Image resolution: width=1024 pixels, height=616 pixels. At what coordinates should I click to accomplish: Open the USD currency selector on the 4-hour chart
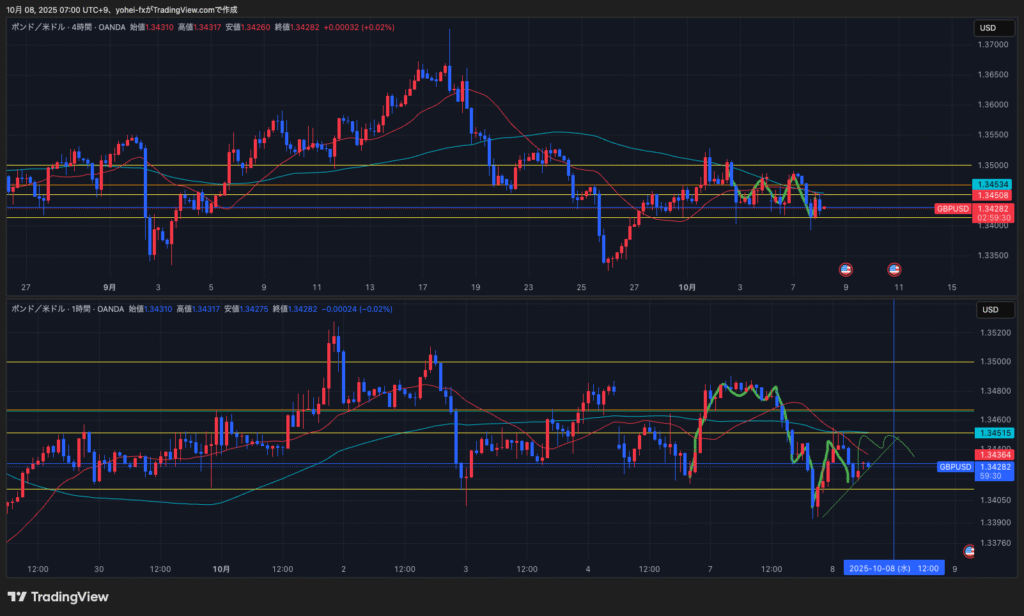(989, 28)
